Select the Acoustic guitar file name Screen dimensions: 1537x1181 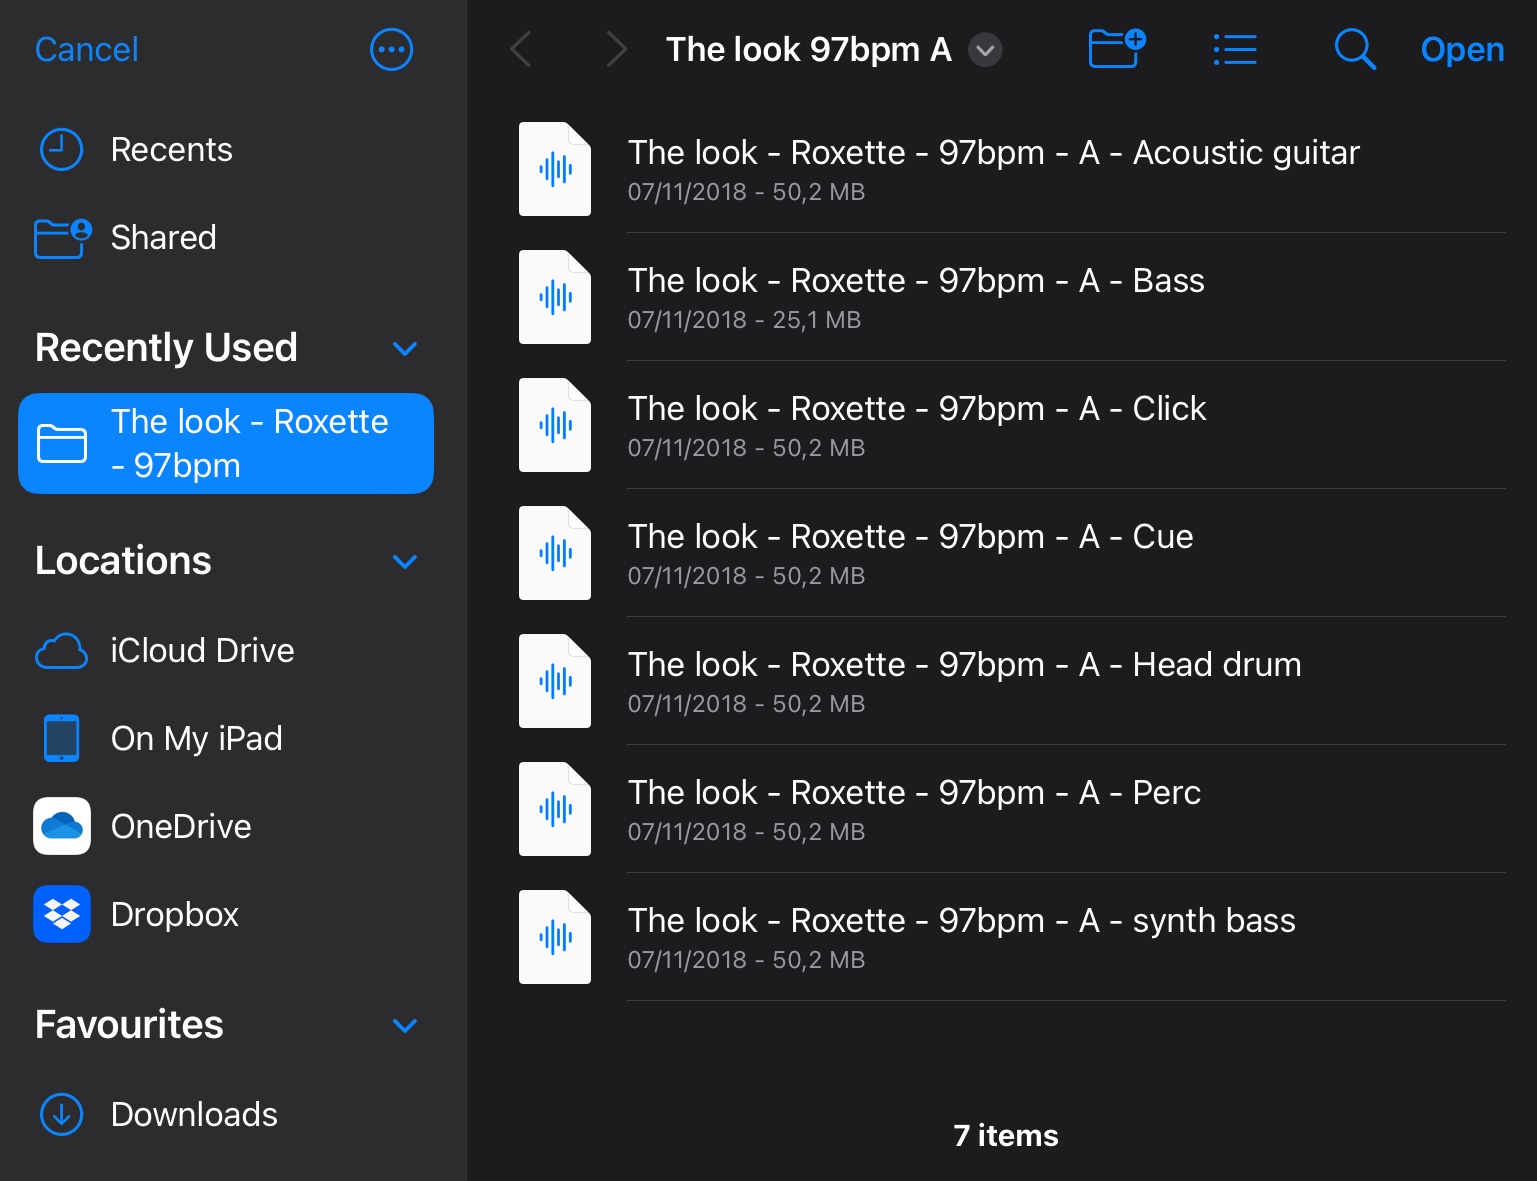point(993,152)
